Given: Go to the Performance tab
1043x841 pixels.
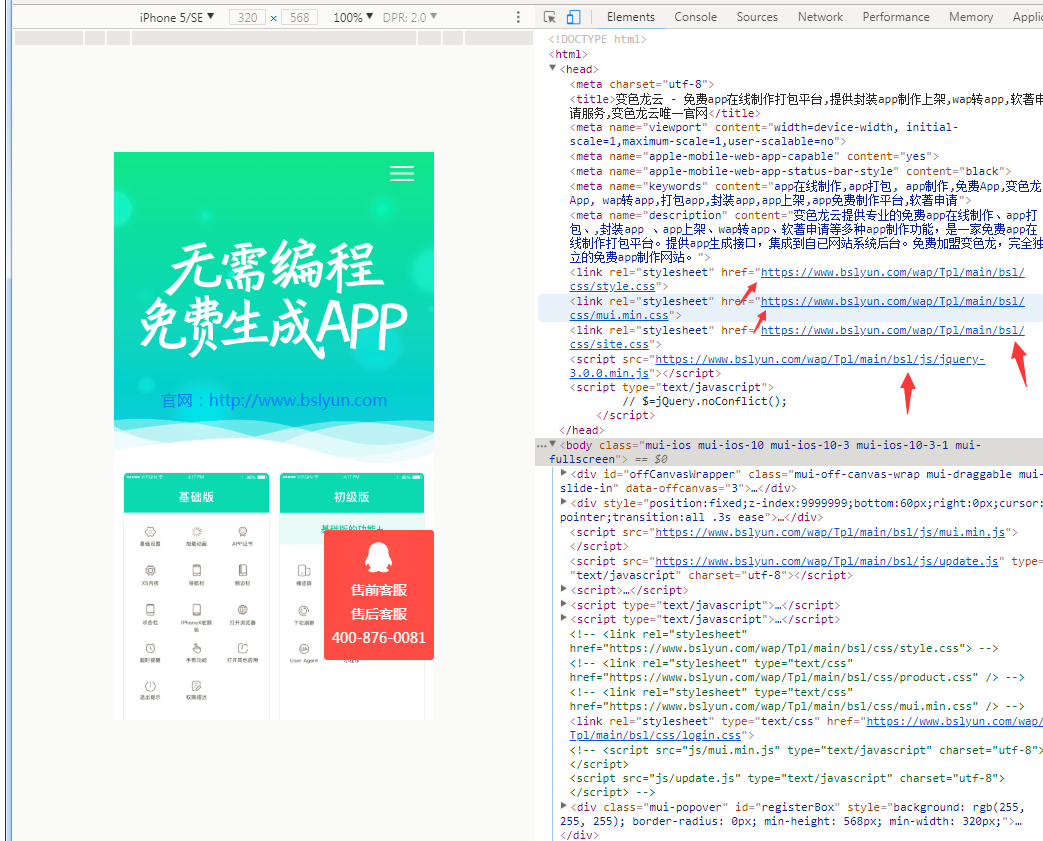Looking at the screenshot, I should [896, 17].
